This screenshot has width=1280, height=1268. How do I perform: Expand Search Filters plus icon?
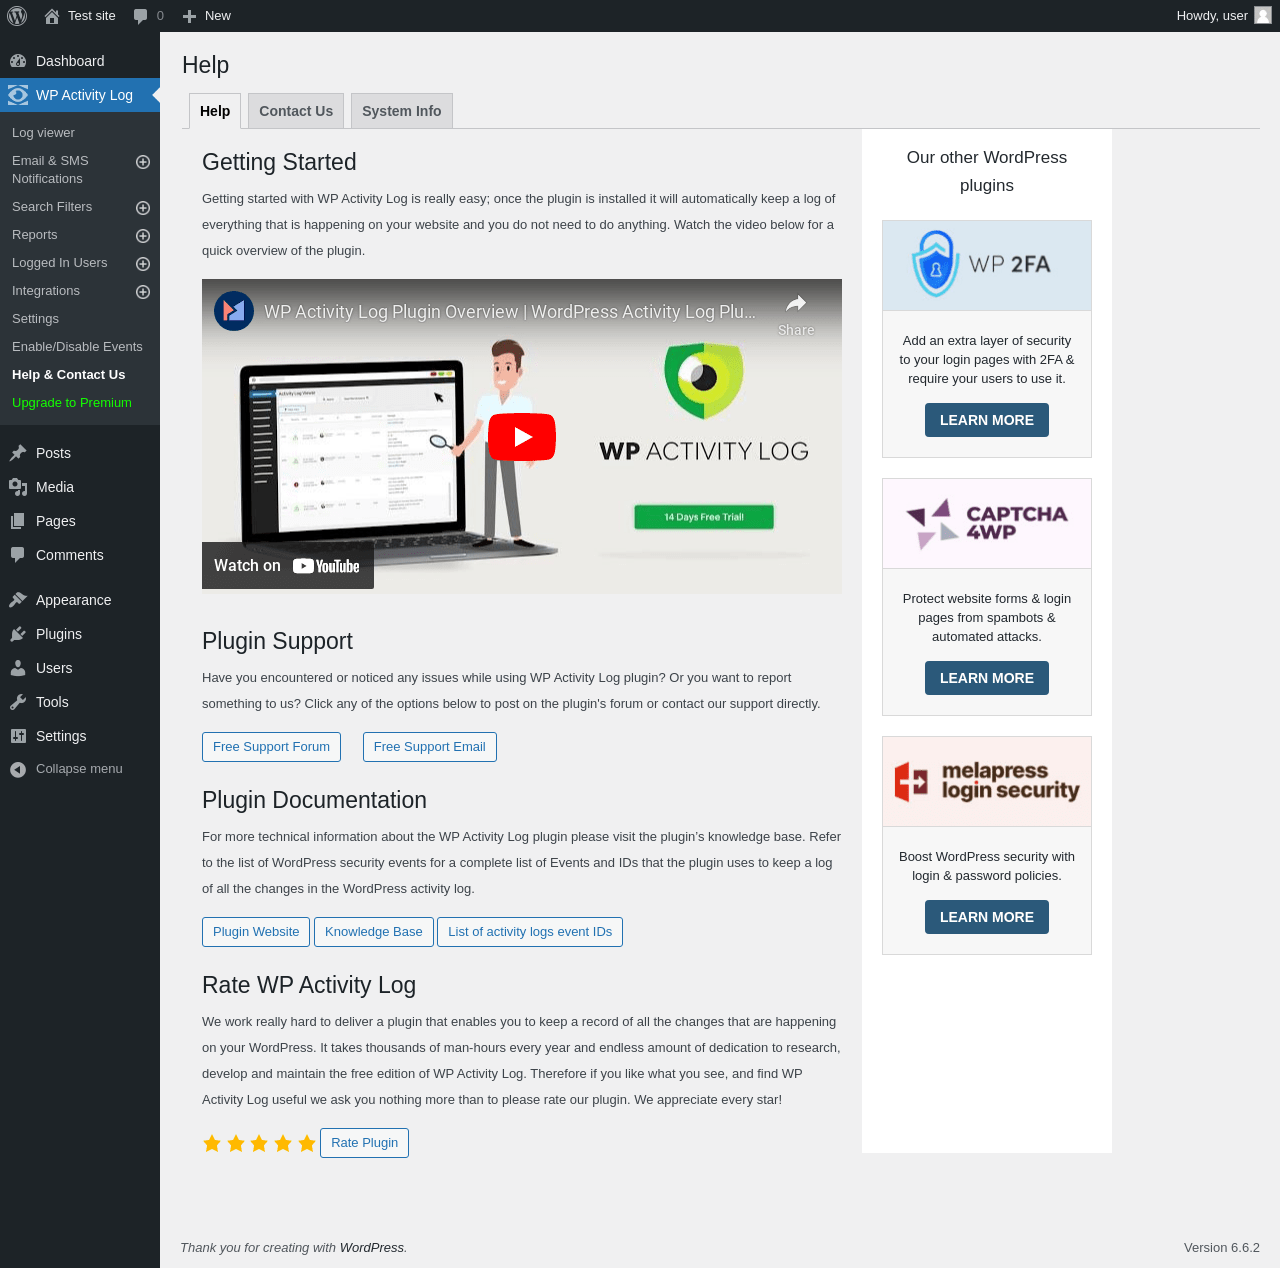[x=143, y=208]
